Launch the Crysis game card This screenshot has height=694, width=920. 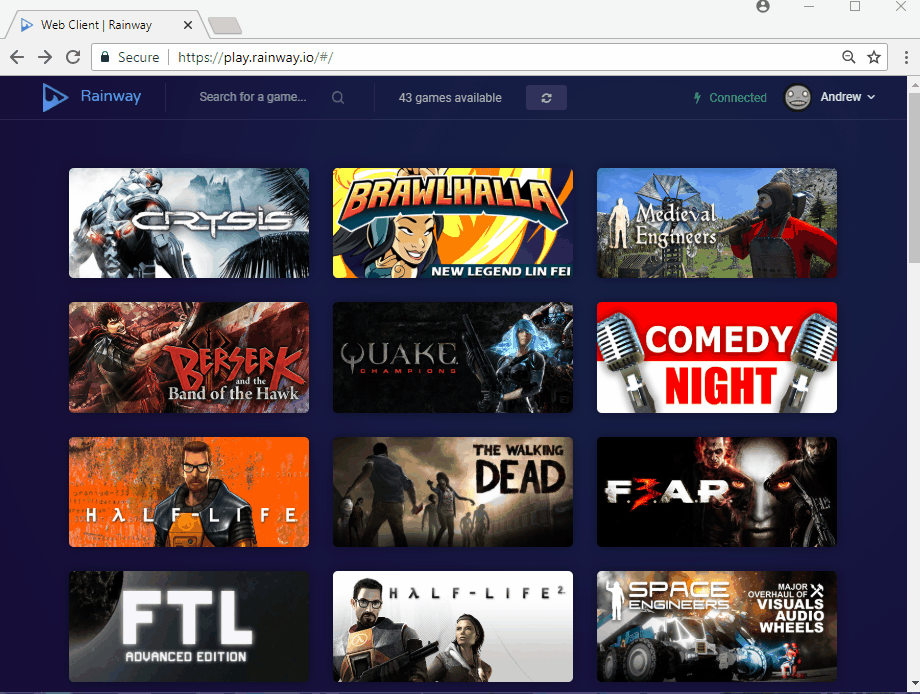189,223
